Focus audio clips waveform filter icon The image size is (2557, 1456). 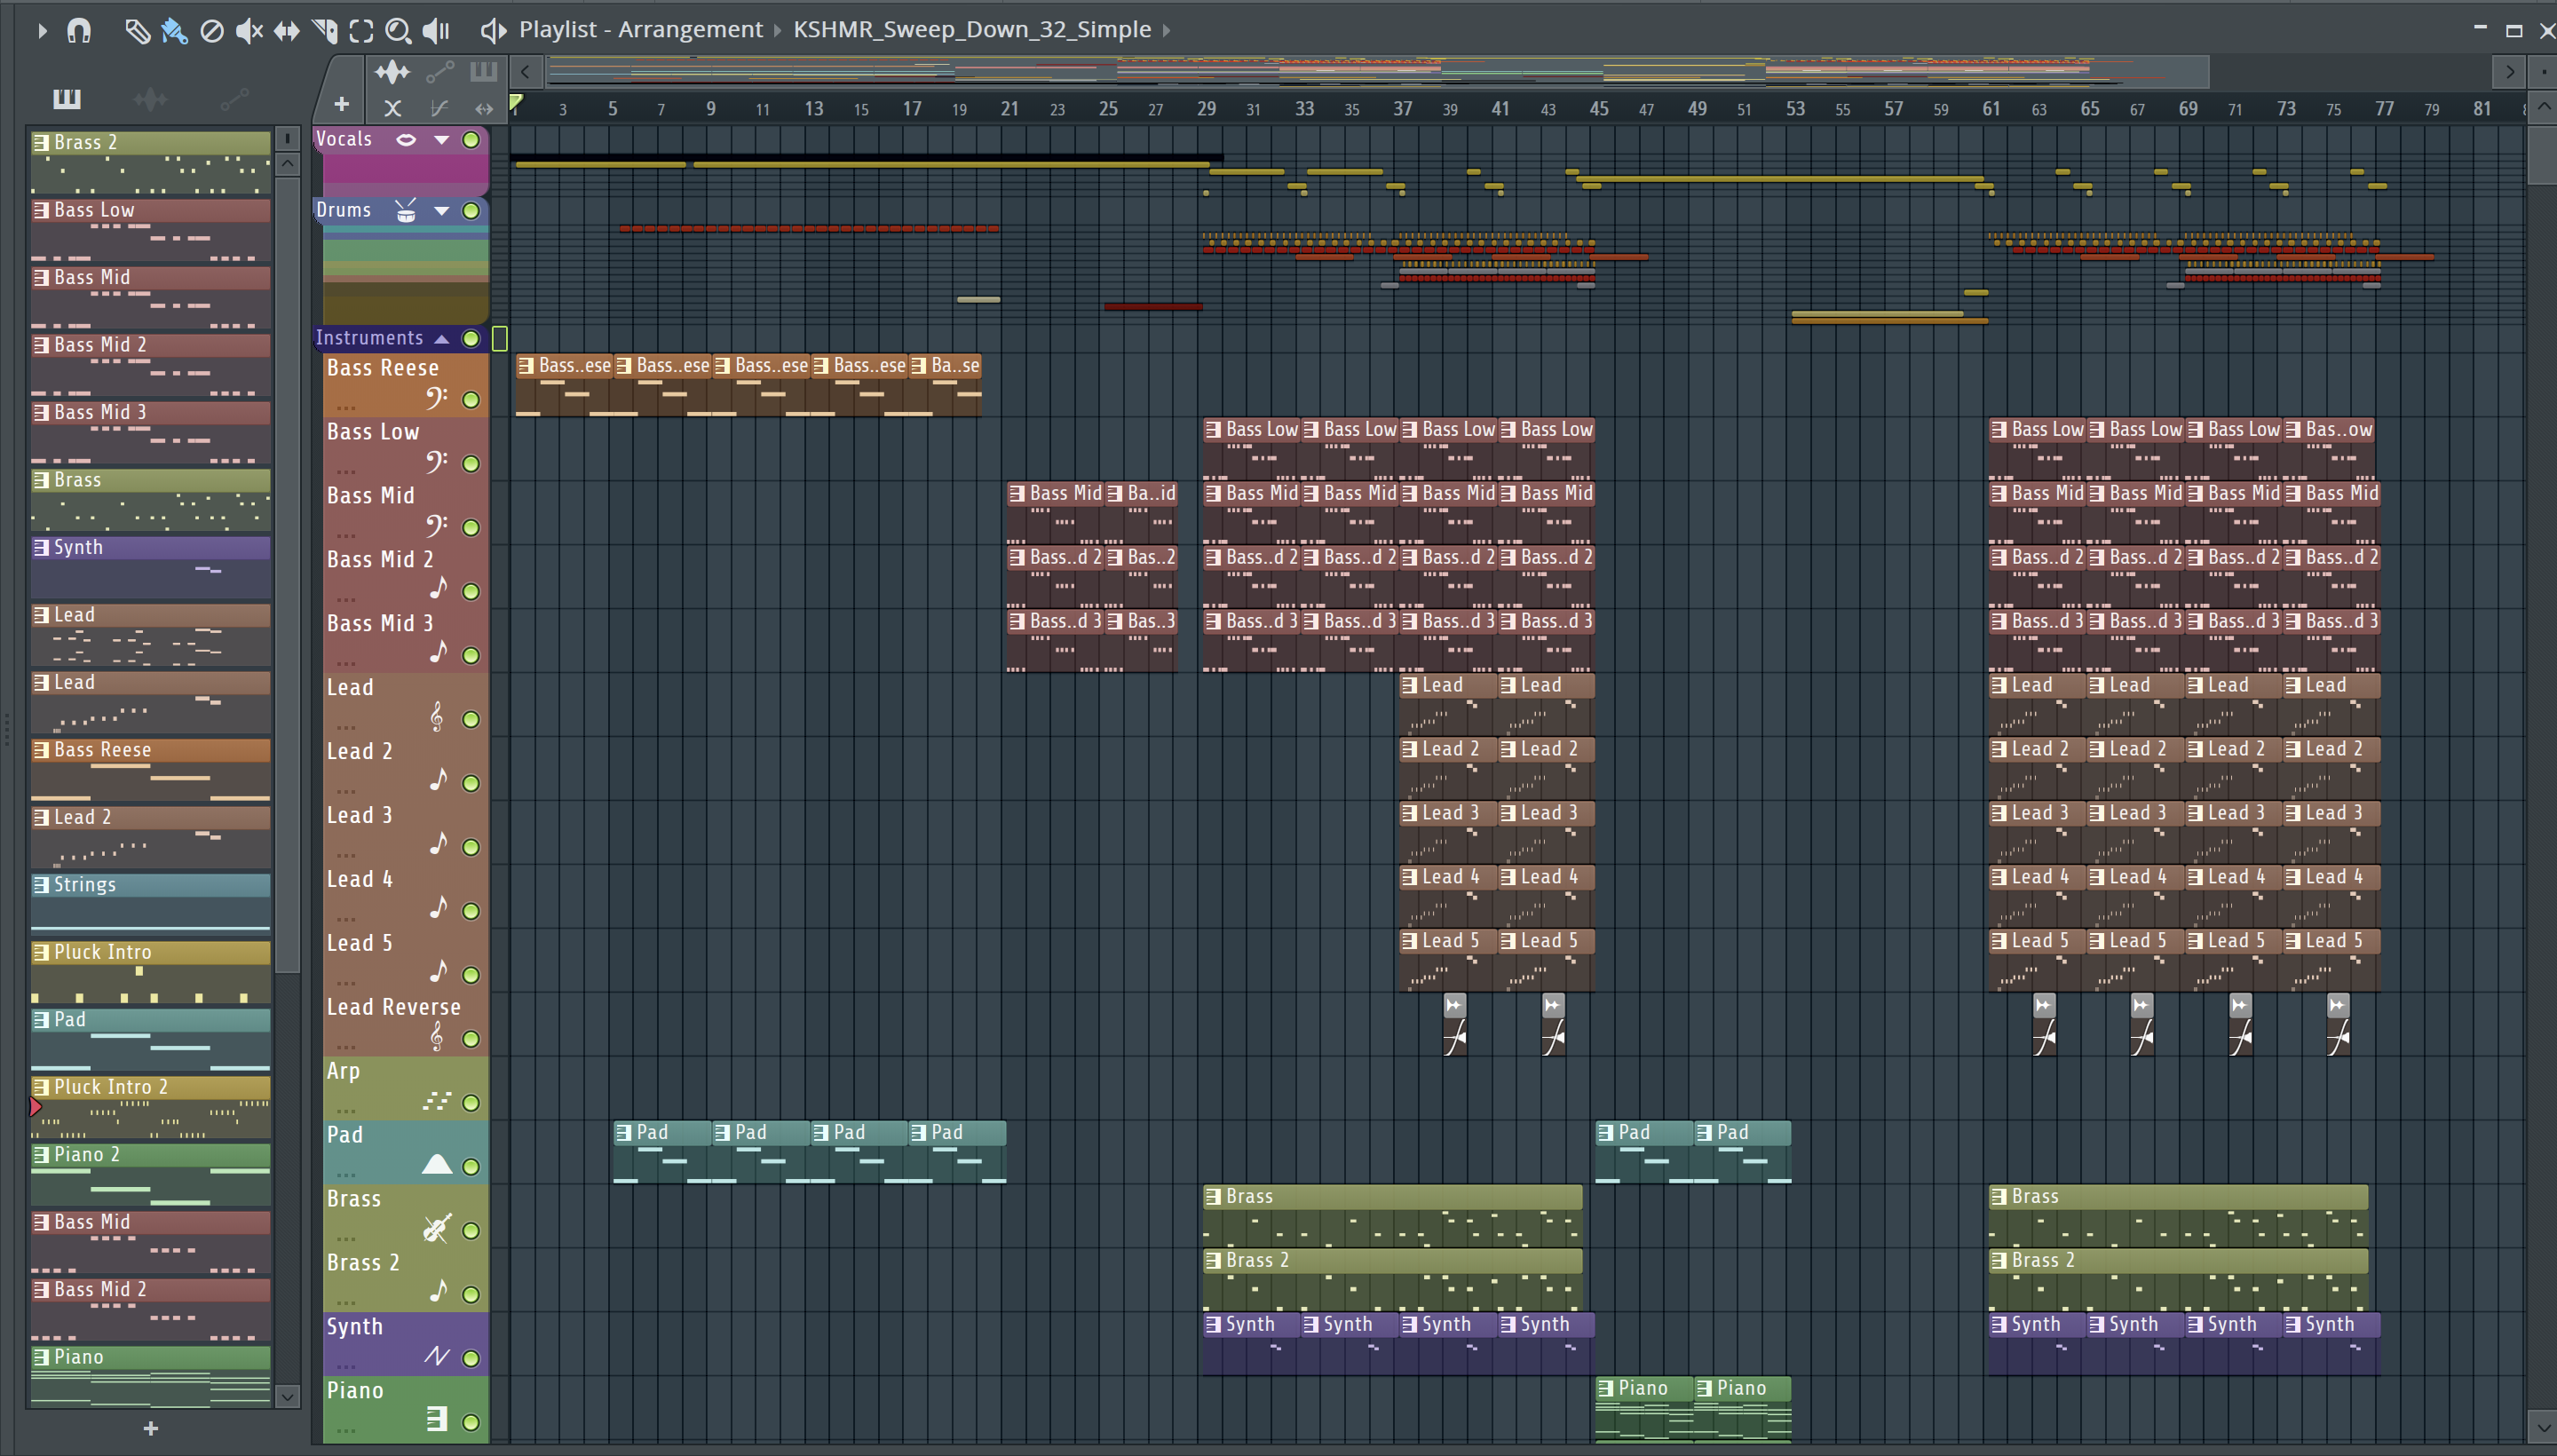coord(392,72)
